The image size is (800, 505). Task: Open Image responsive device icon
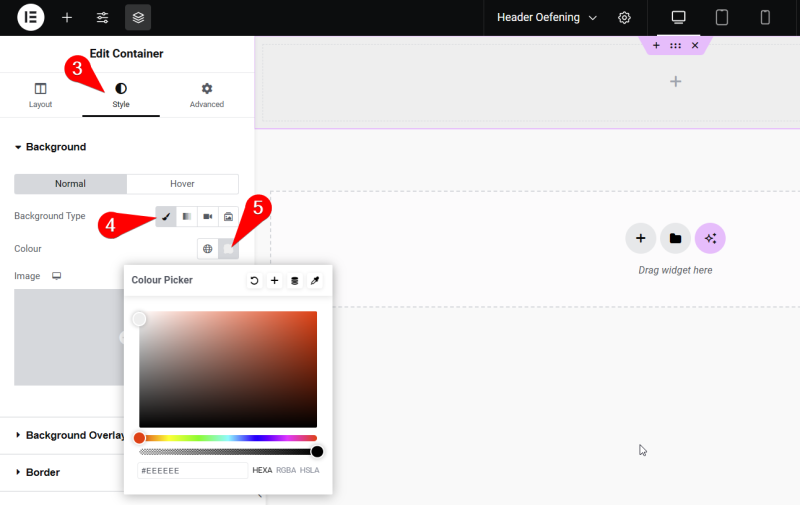click(57, 276)
